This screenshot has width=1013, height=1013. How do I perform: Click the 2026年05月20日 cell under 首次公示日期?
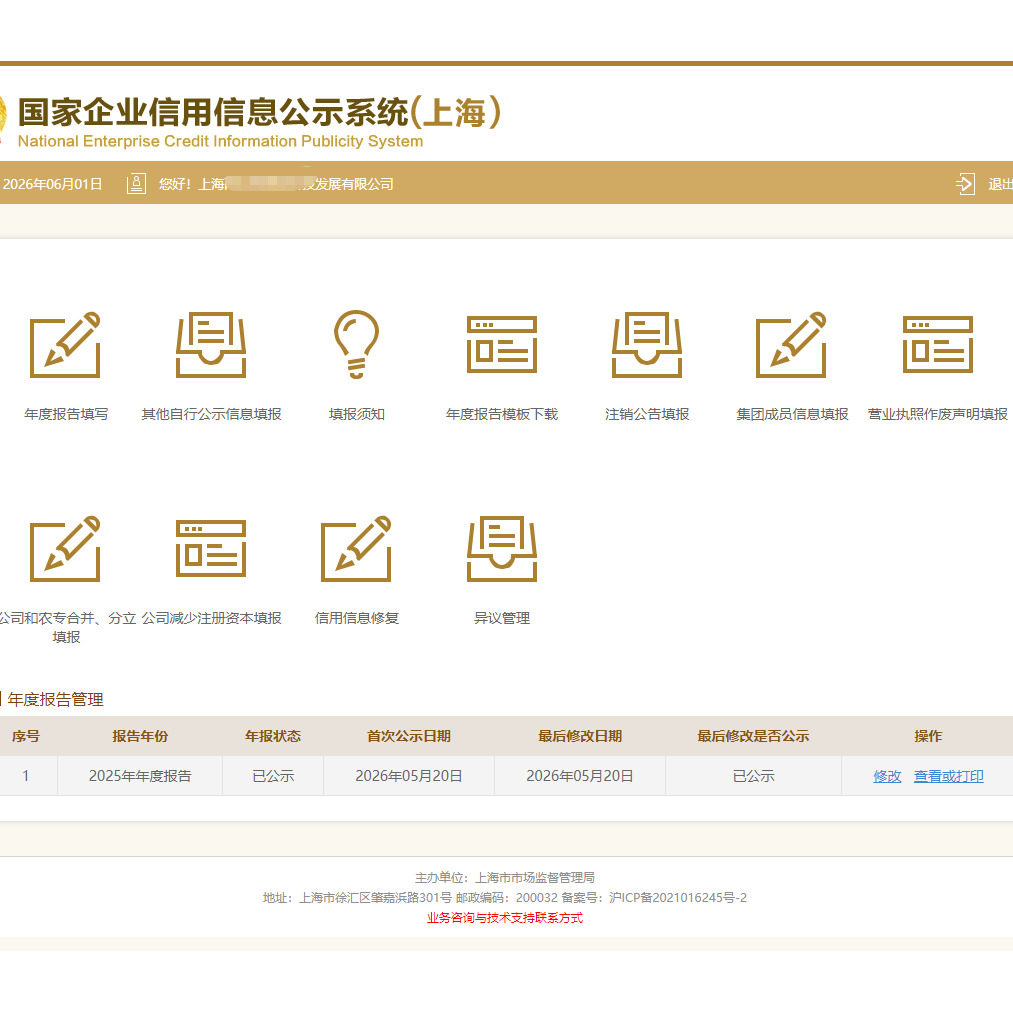pyautogui.click(x=408, y=776)
